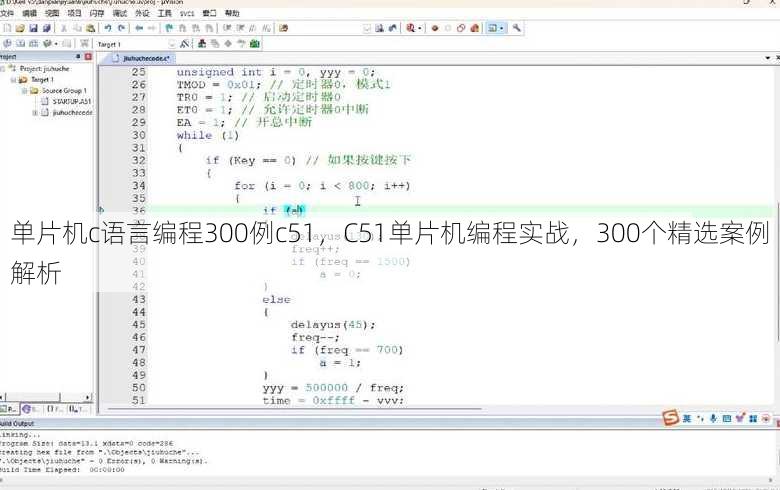This screenshot has width=780, height=490.
Task: Click line number 43 gutter
Action: [139, 299]
